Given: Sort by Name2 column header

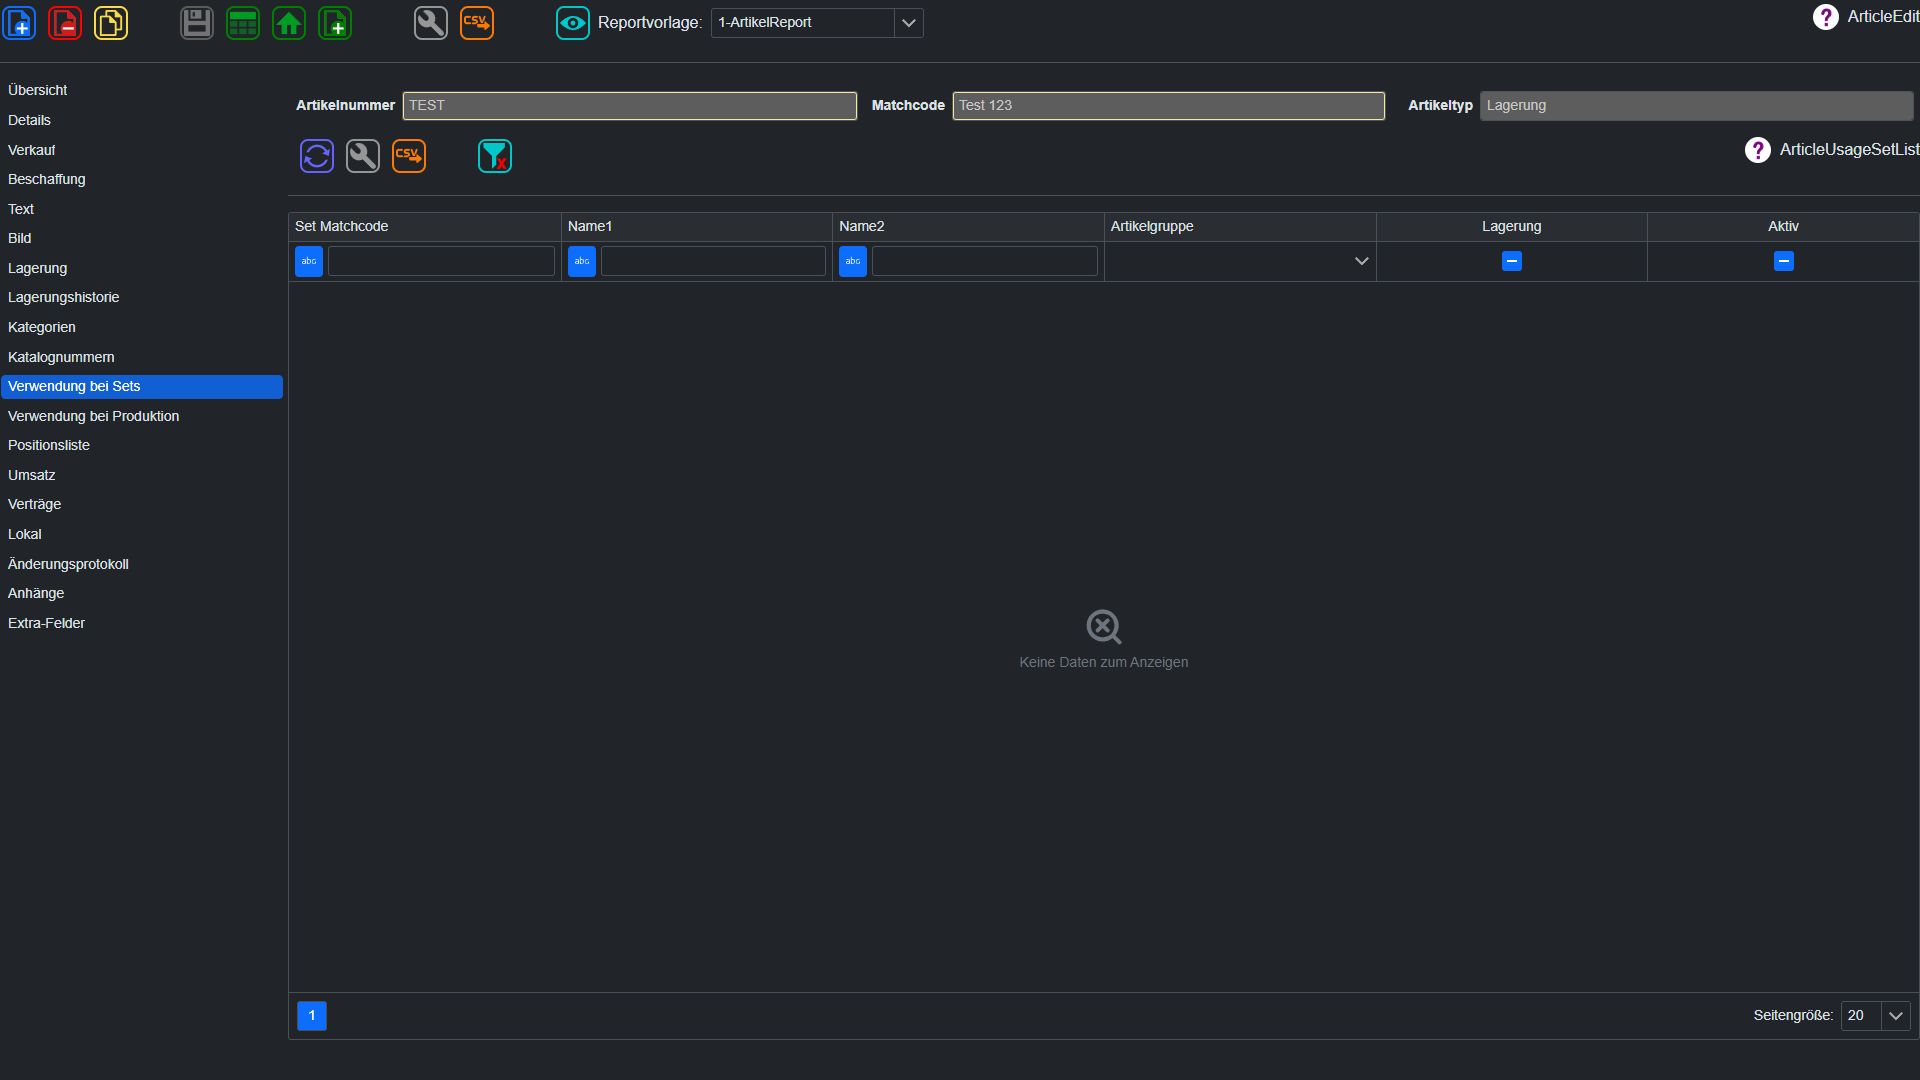Looking at the screenshot, I should (968, 227).
